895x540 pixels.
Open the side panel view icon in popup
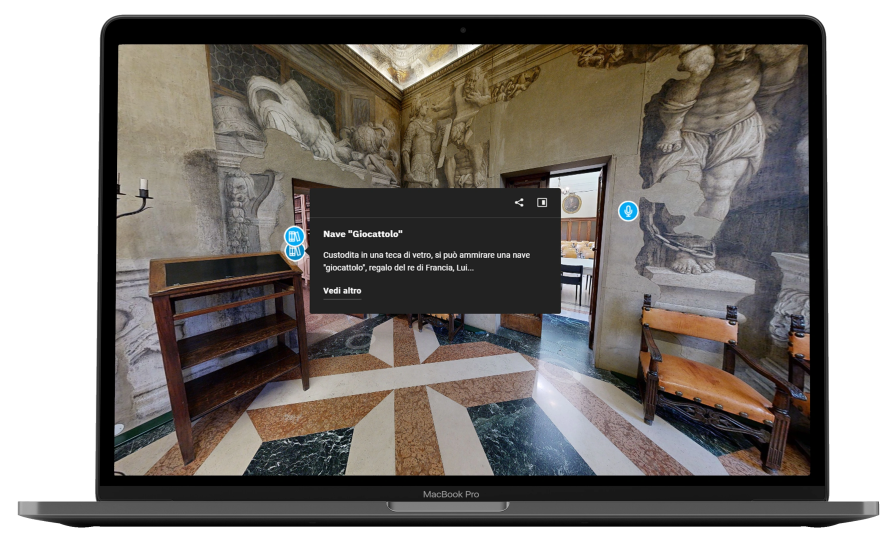[542, 203]
